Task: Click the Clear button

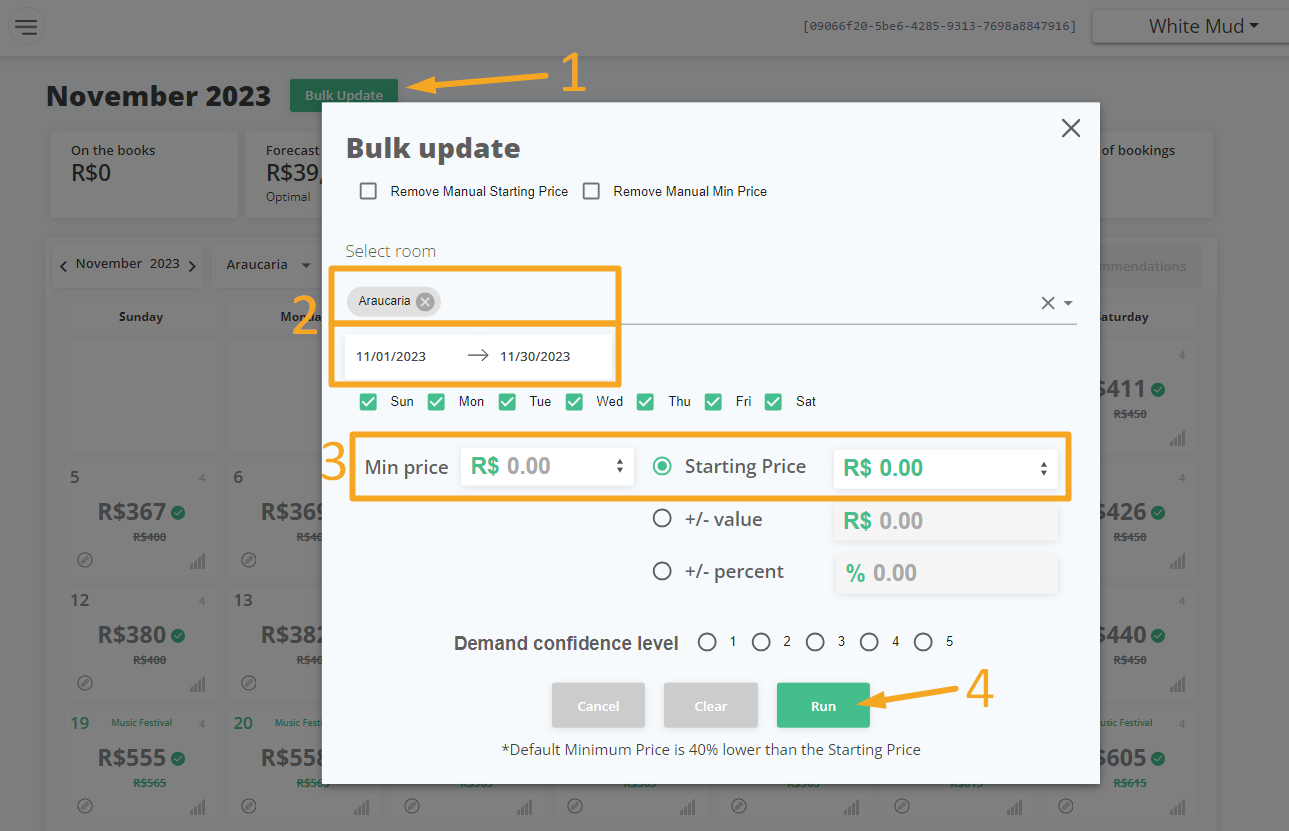Action: coord(710,705)
